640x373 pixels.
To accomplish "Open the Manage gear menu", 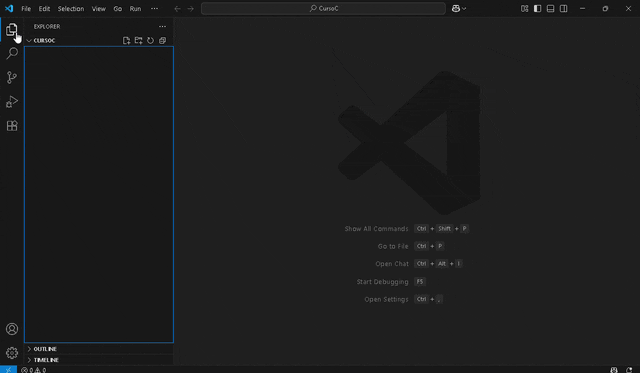I will 12,353.
